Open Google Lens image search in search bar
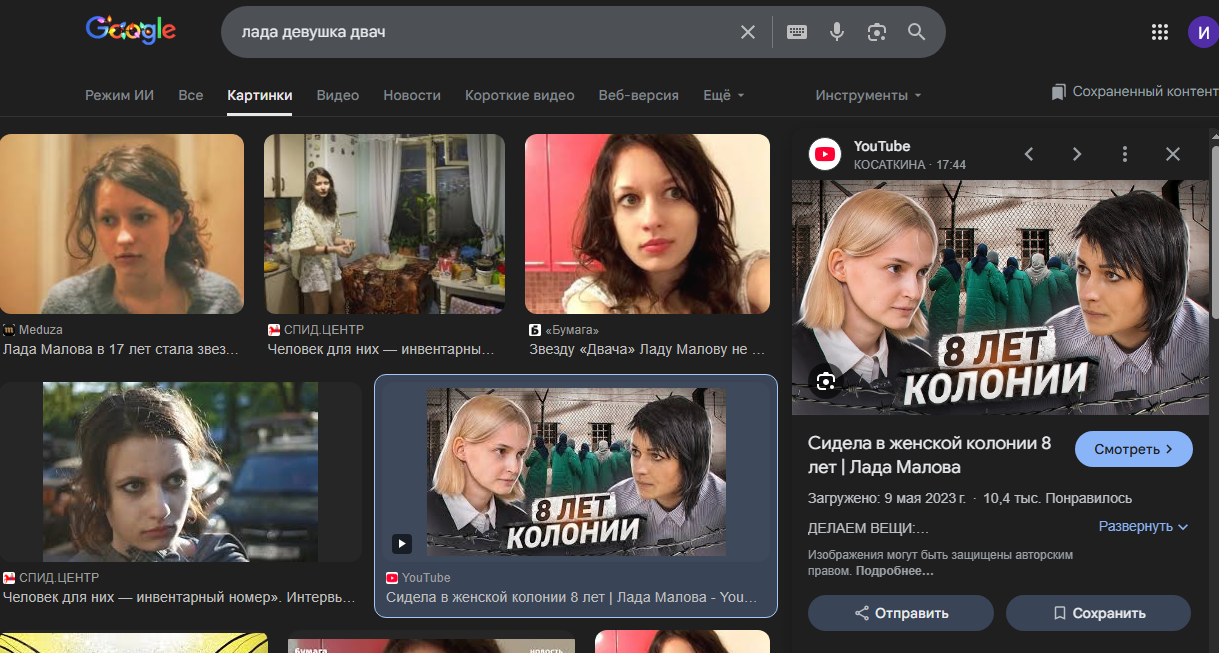1219x653 pixels. click(877, 32)
